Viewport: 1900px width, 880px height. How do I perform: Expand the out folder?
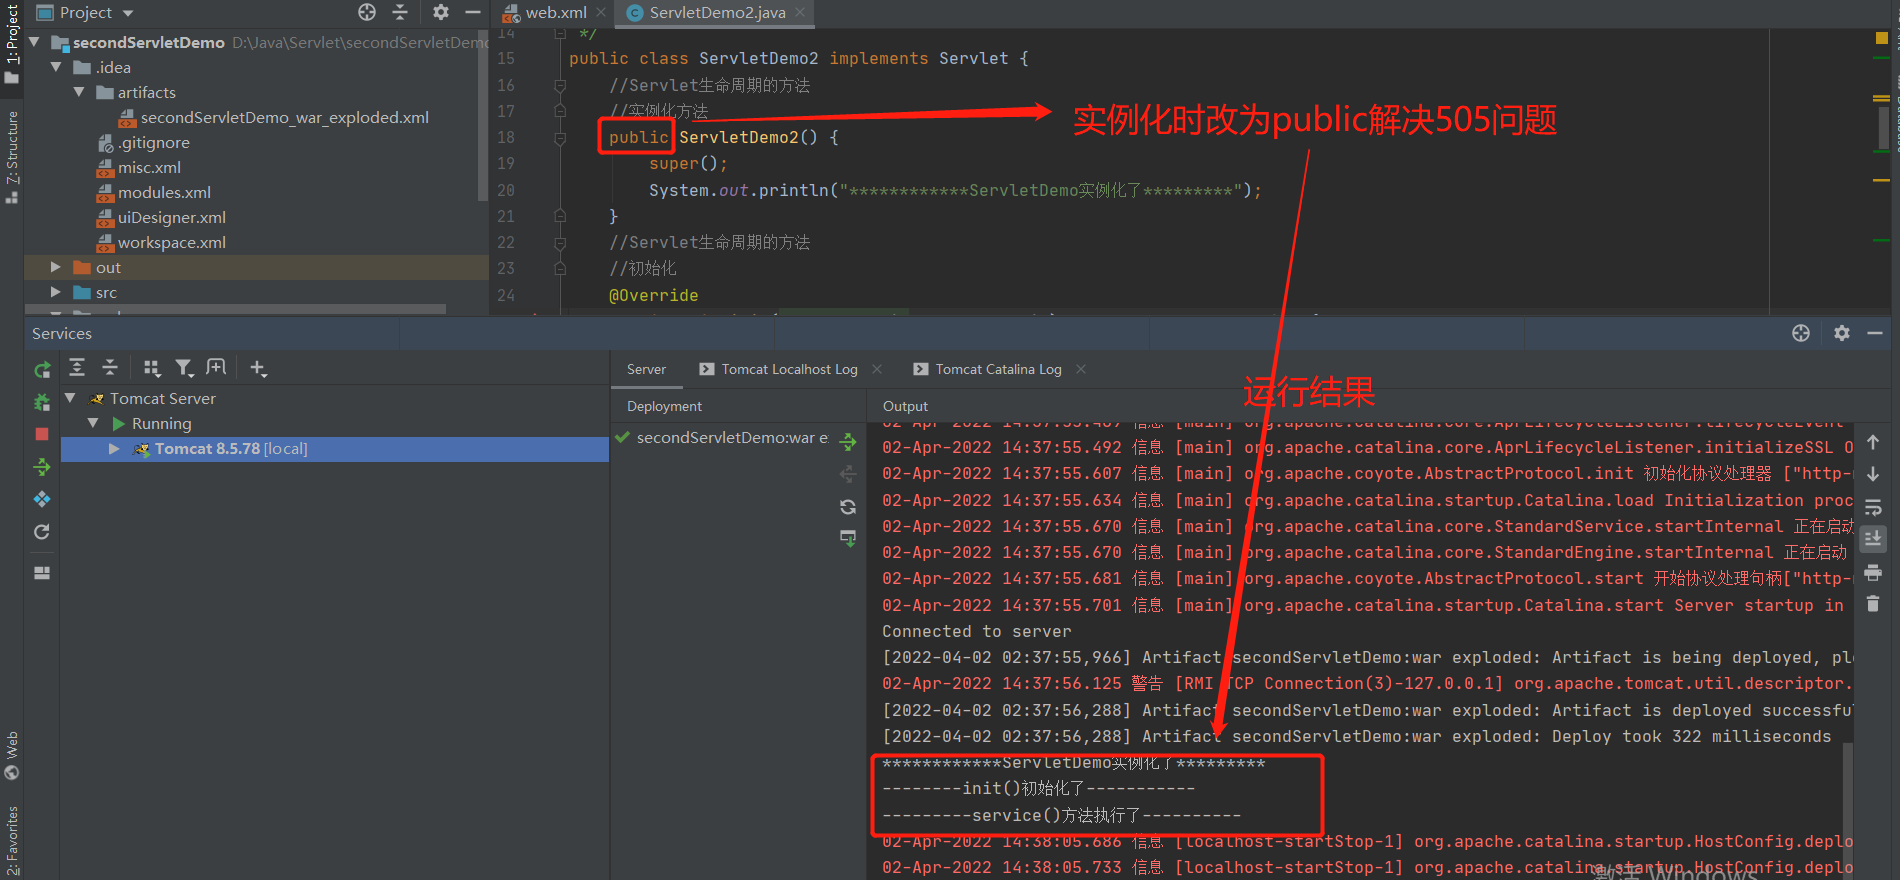coord(56,267)
